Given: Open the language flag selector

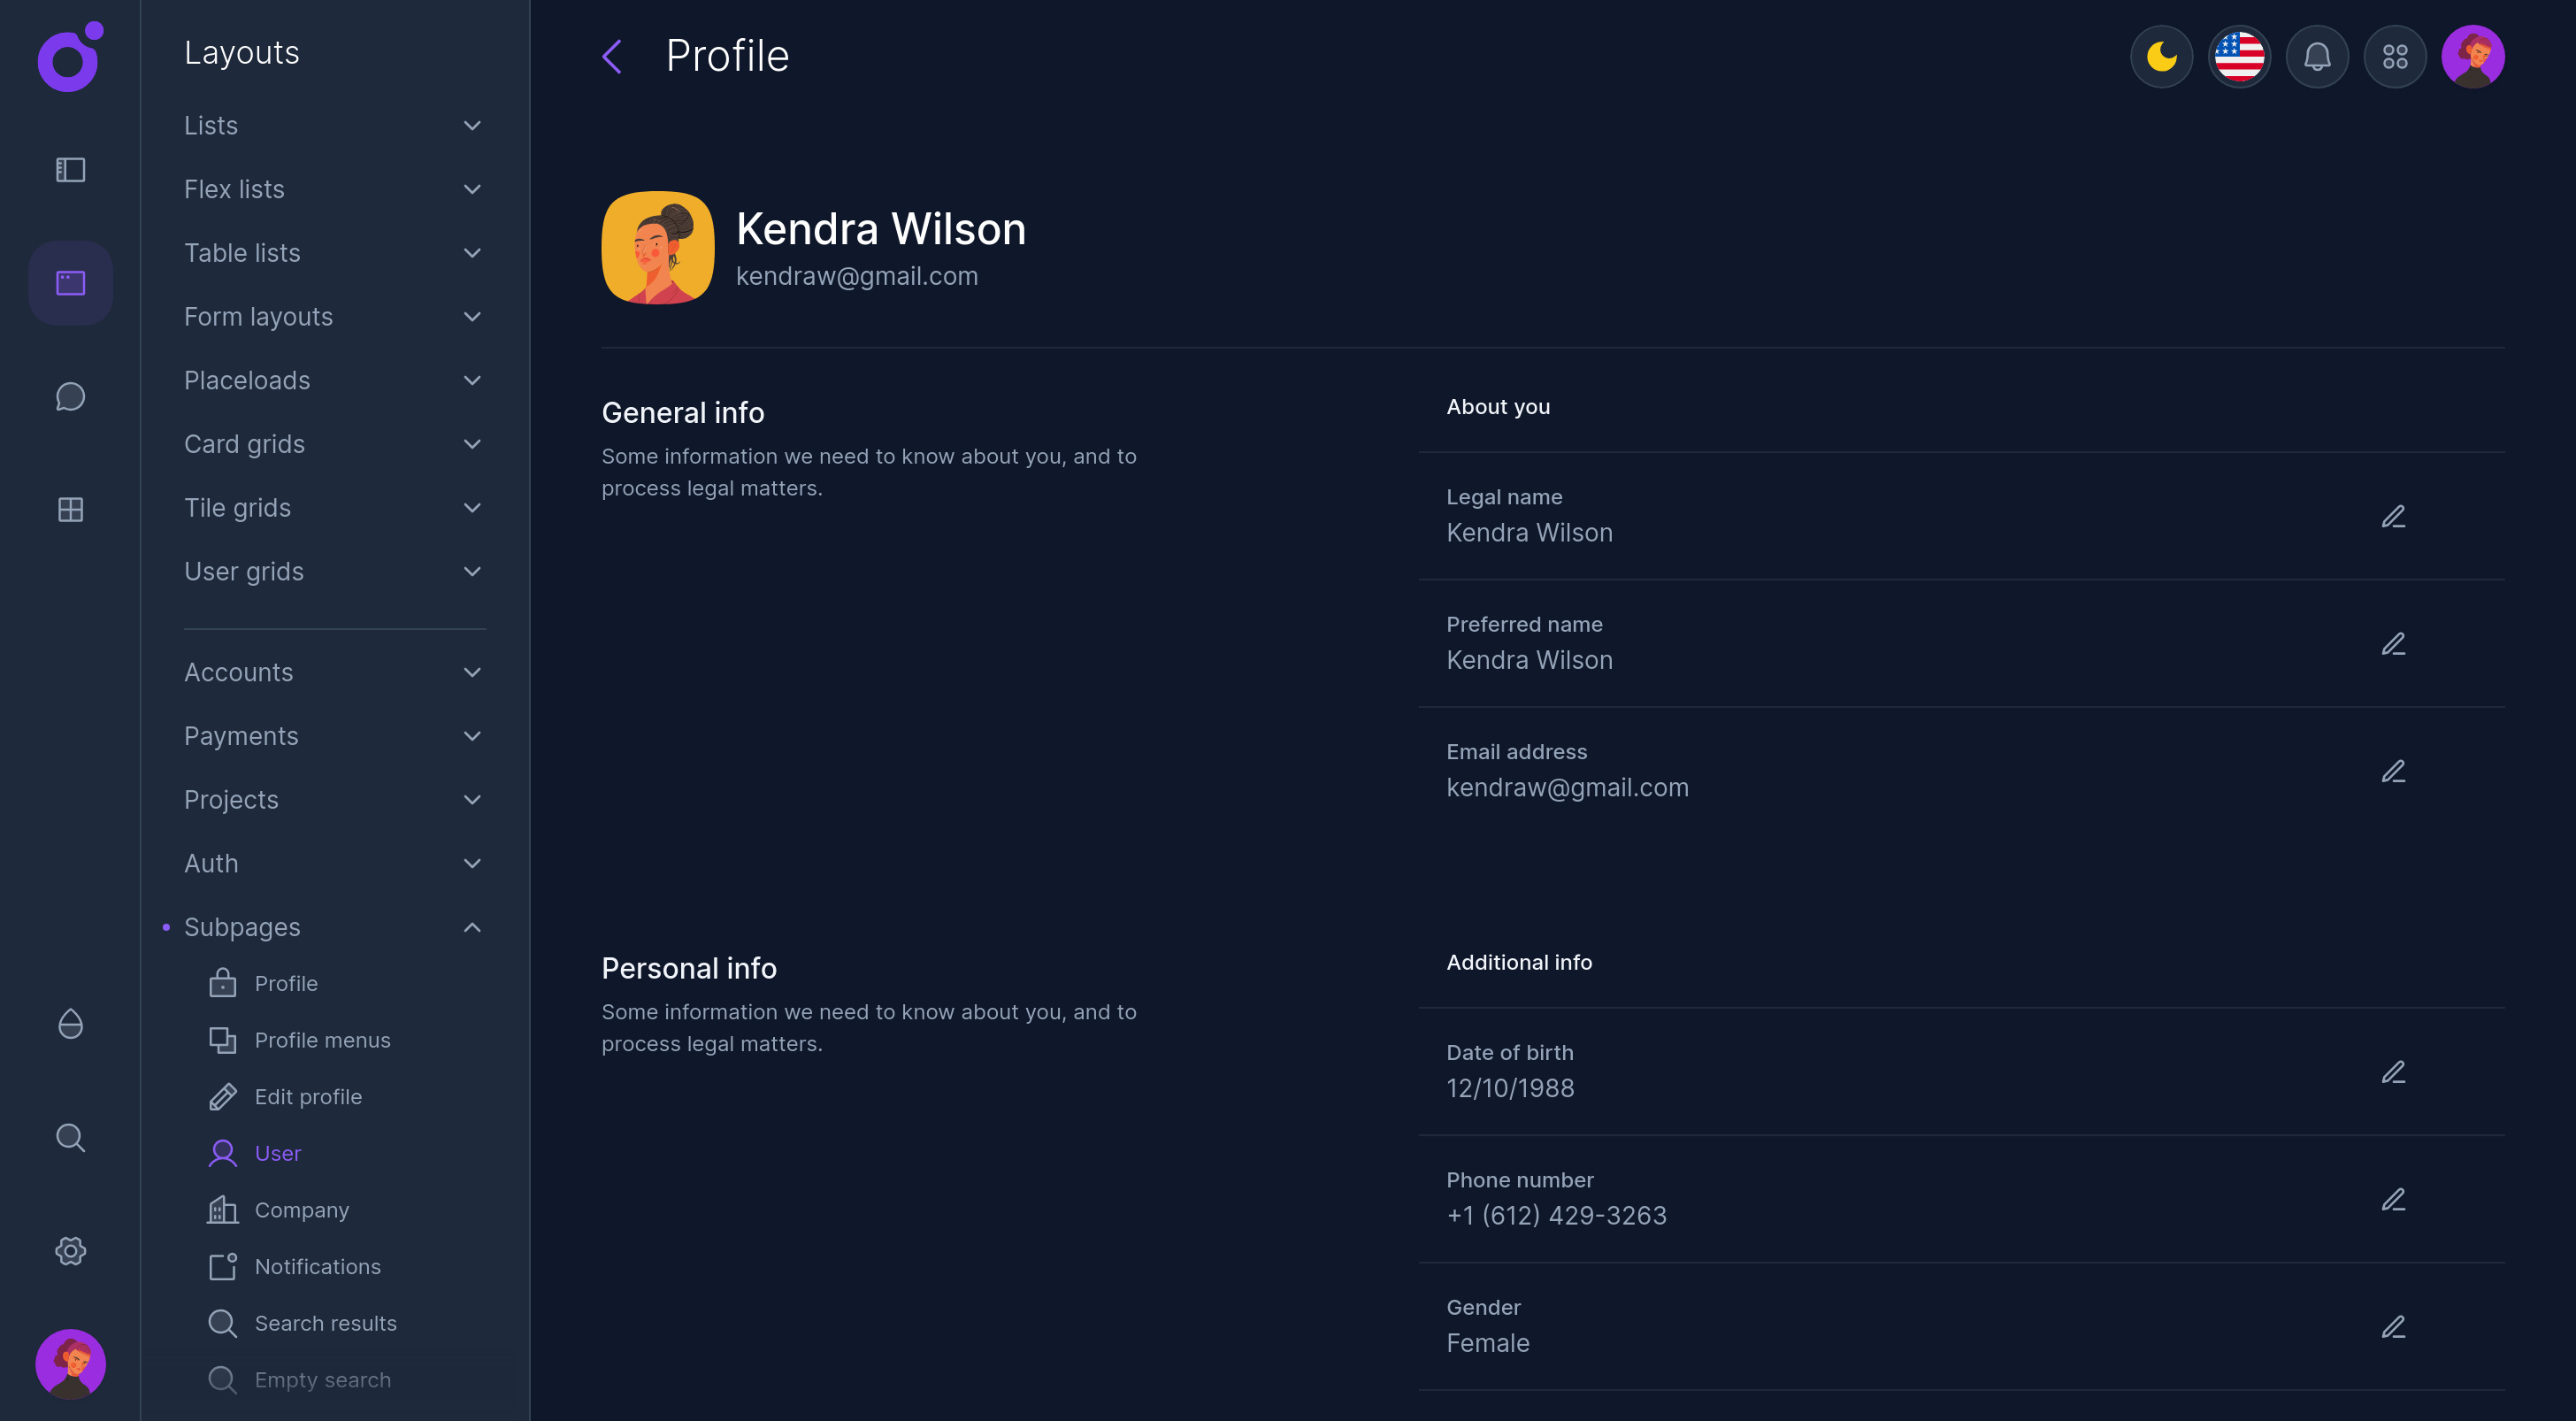Looking at the screenshot, I should (x=2239, y=57).
